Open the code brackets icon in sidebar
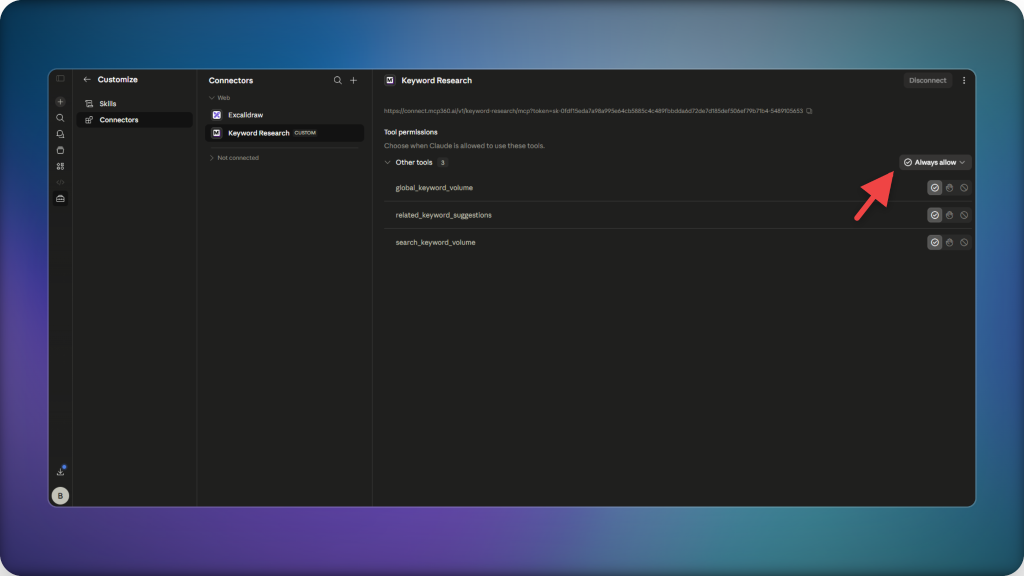Viewport: 1024px width, 576px height. coord(60,182)
